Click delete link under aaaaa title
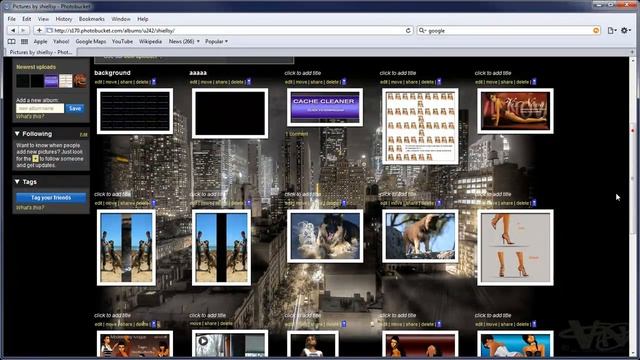 click(x=237, y=82)
